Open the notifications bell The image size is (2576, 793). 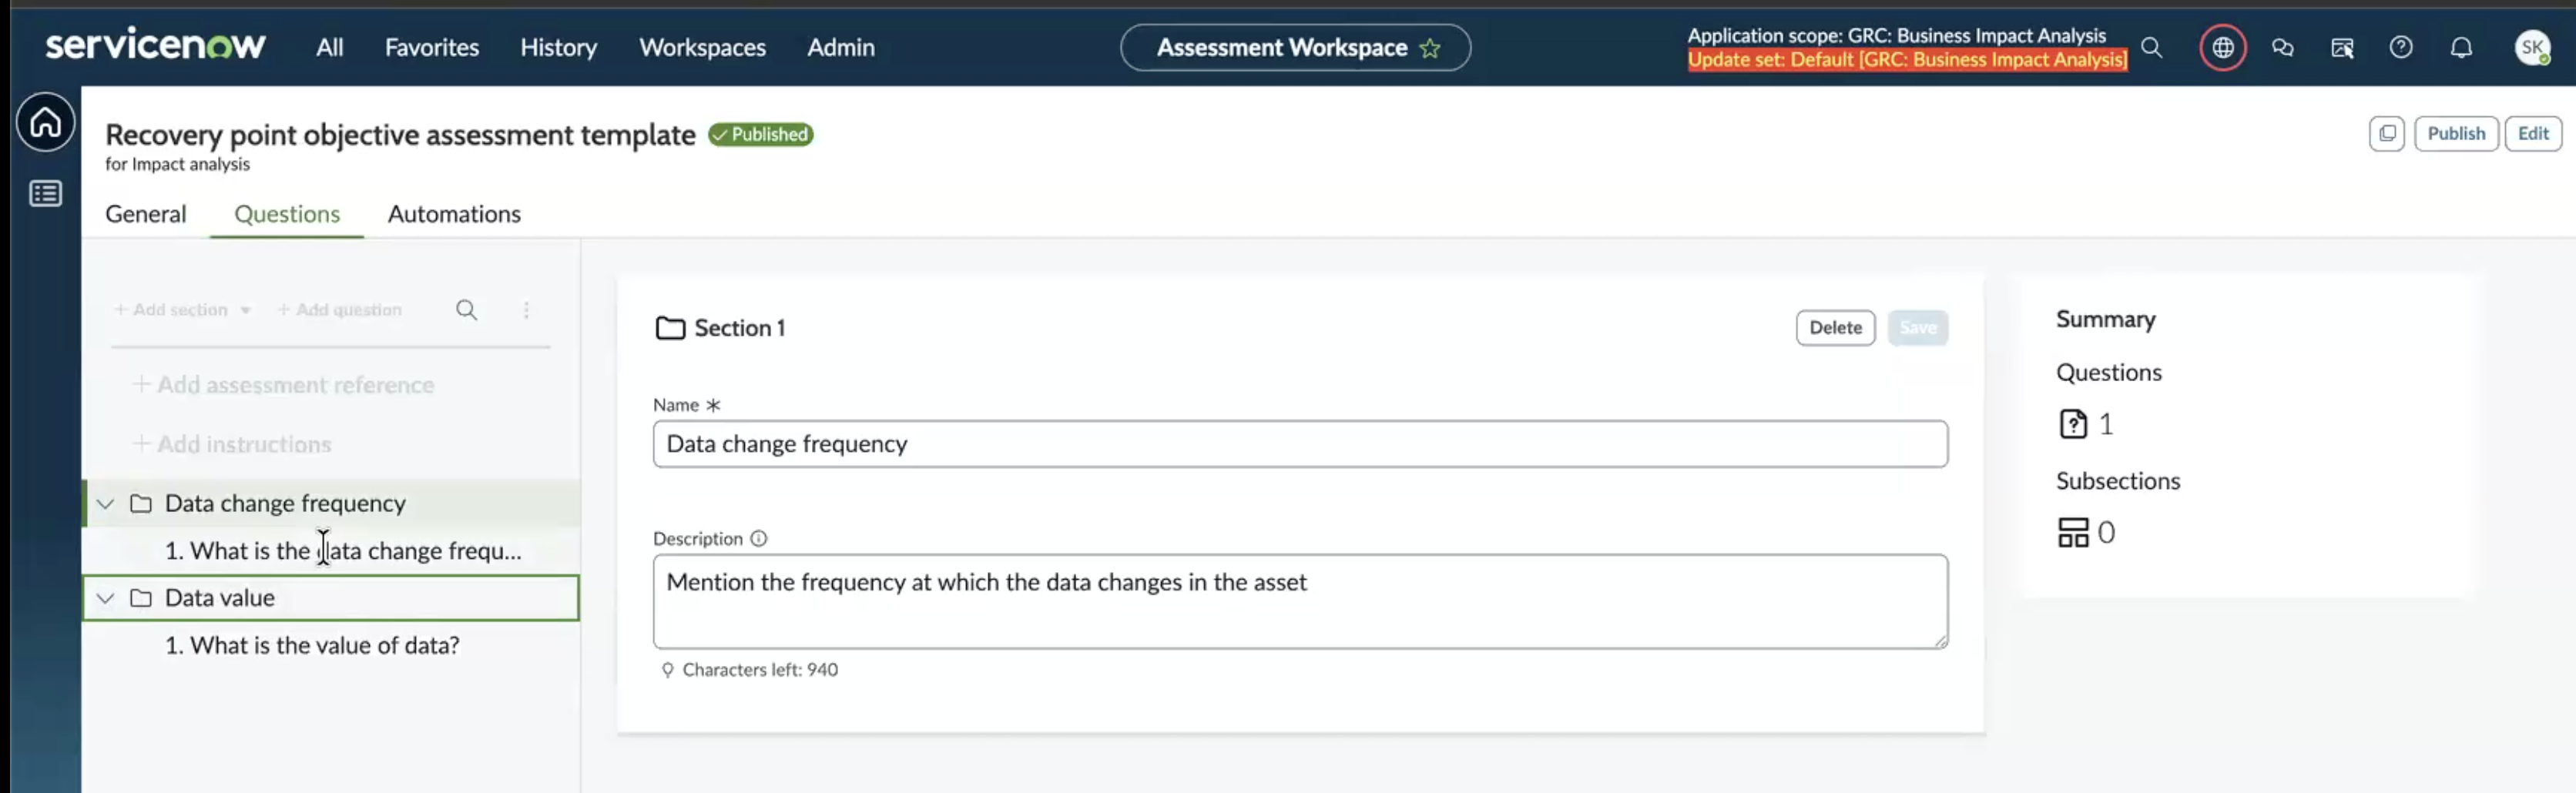(x=2461, y=48)
